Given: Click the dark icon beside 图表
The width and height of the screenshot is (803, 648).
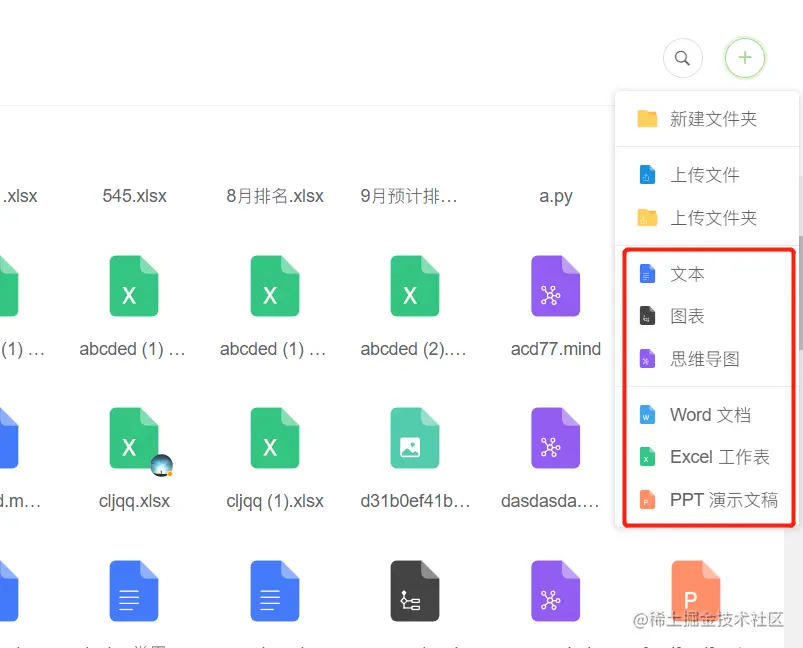Looking at the screenshot, I should click(x=647, y=316).
